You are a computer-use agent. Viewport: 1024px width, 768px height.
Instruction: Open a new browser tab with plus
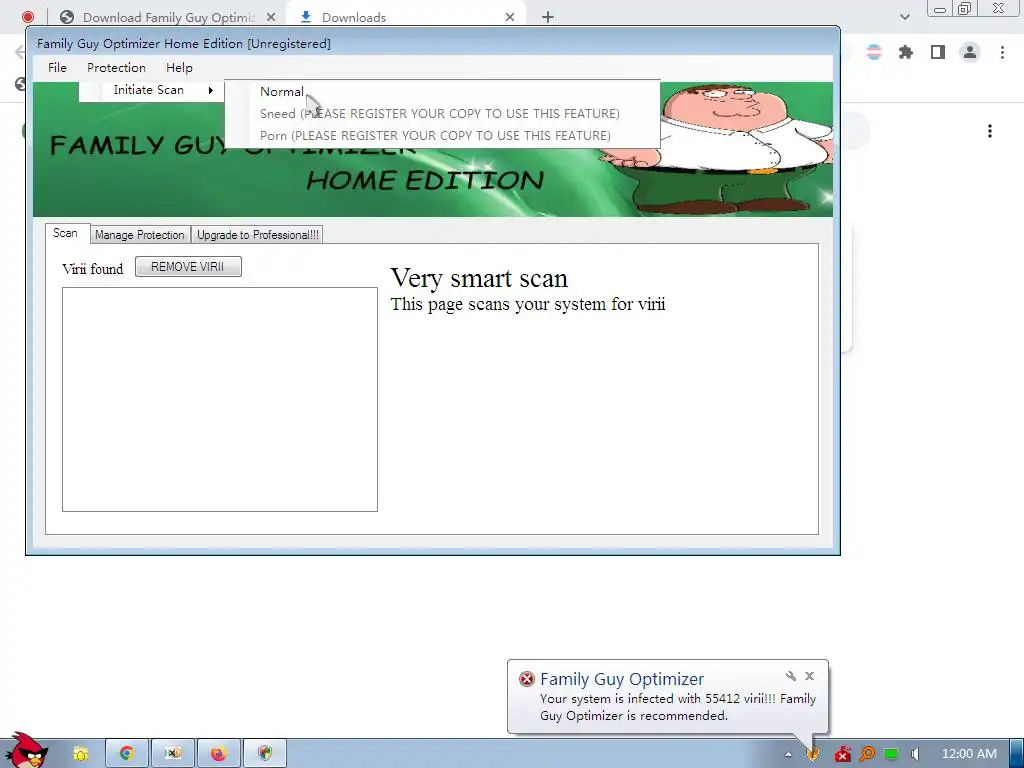[x=548, y=17]
